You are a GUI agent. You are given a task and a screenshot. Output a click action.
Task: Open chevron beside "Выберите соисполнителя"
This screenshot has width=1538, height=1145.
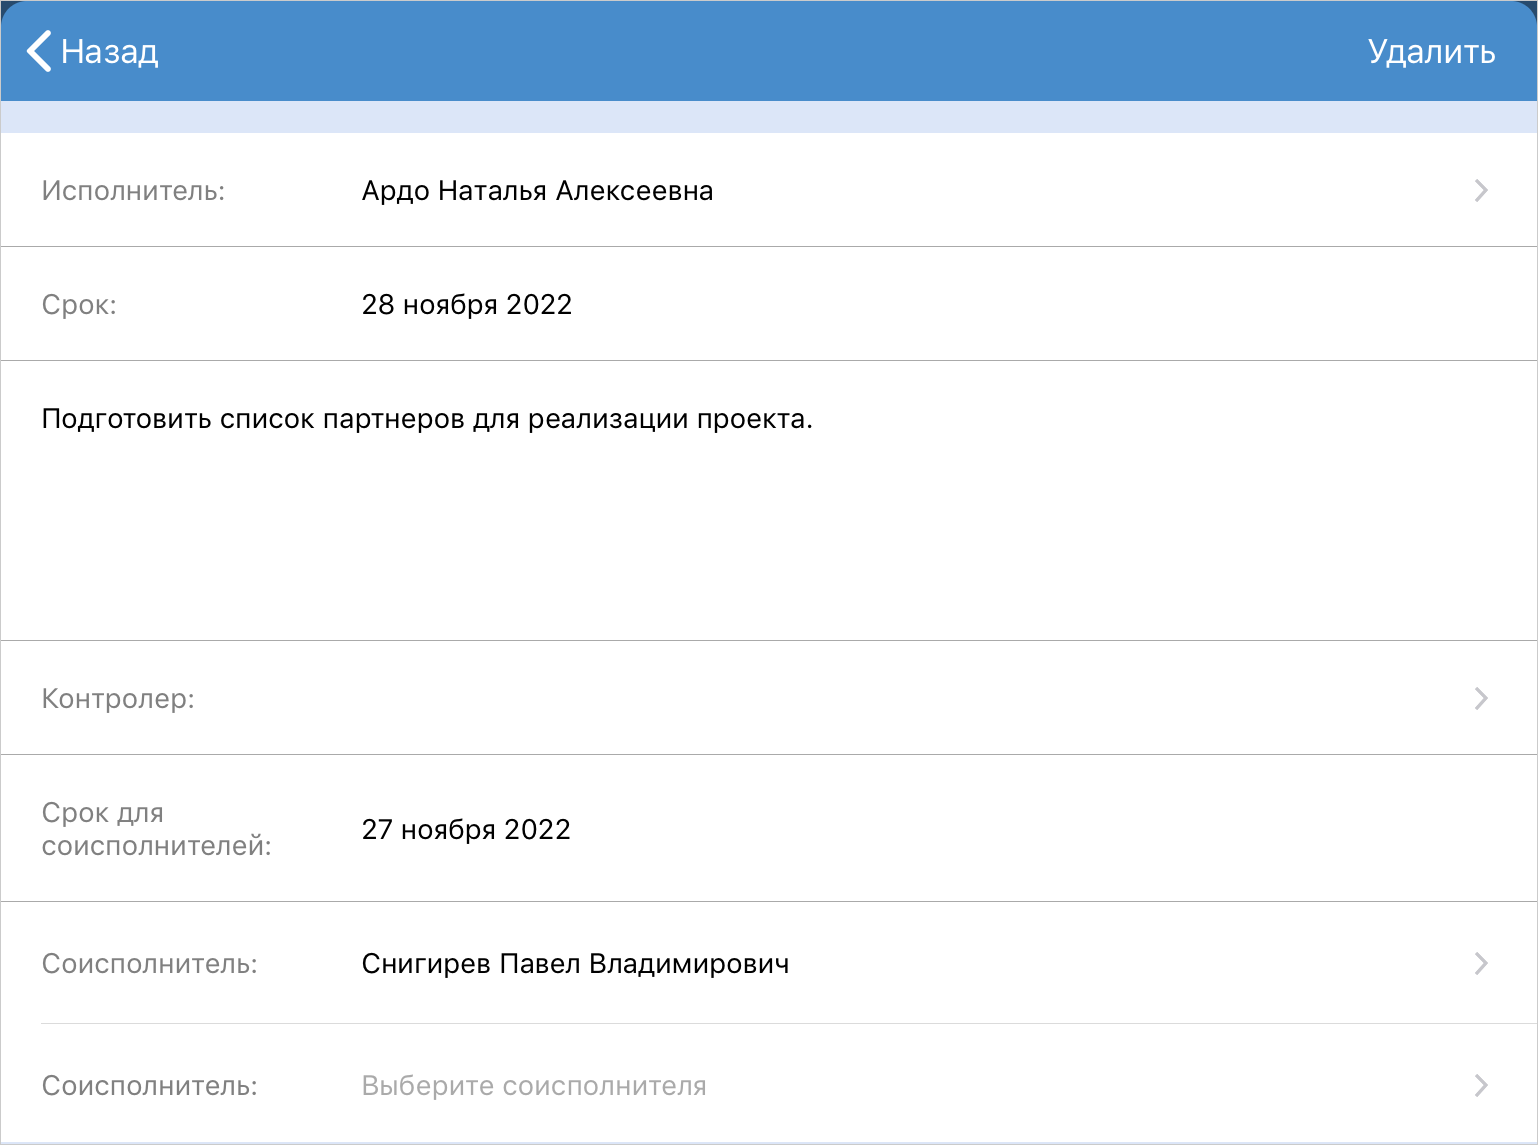coord(1481,1085)
